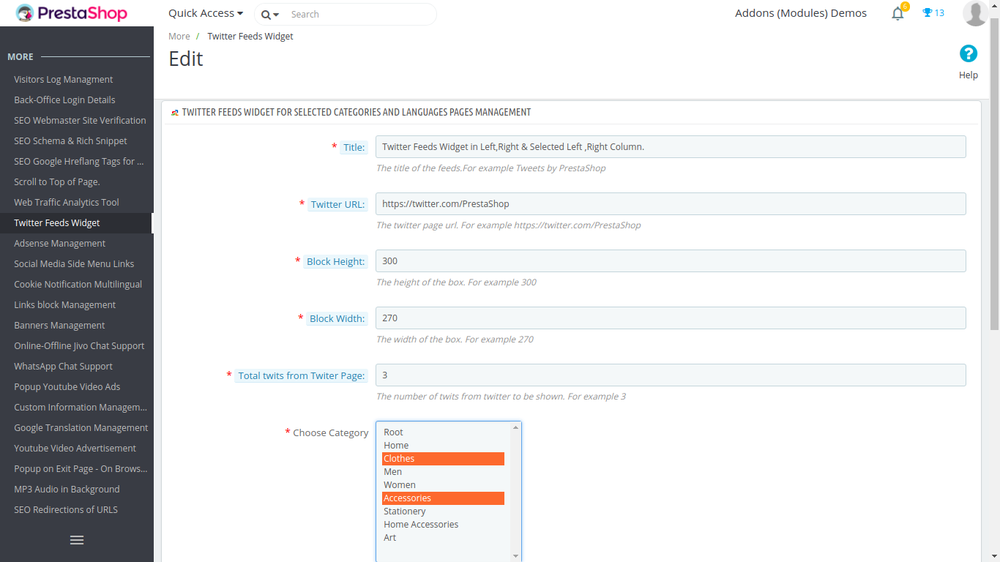Screen dimensions: 1000x562
Task: Select Accessories in category list
Action: point(443,498)
